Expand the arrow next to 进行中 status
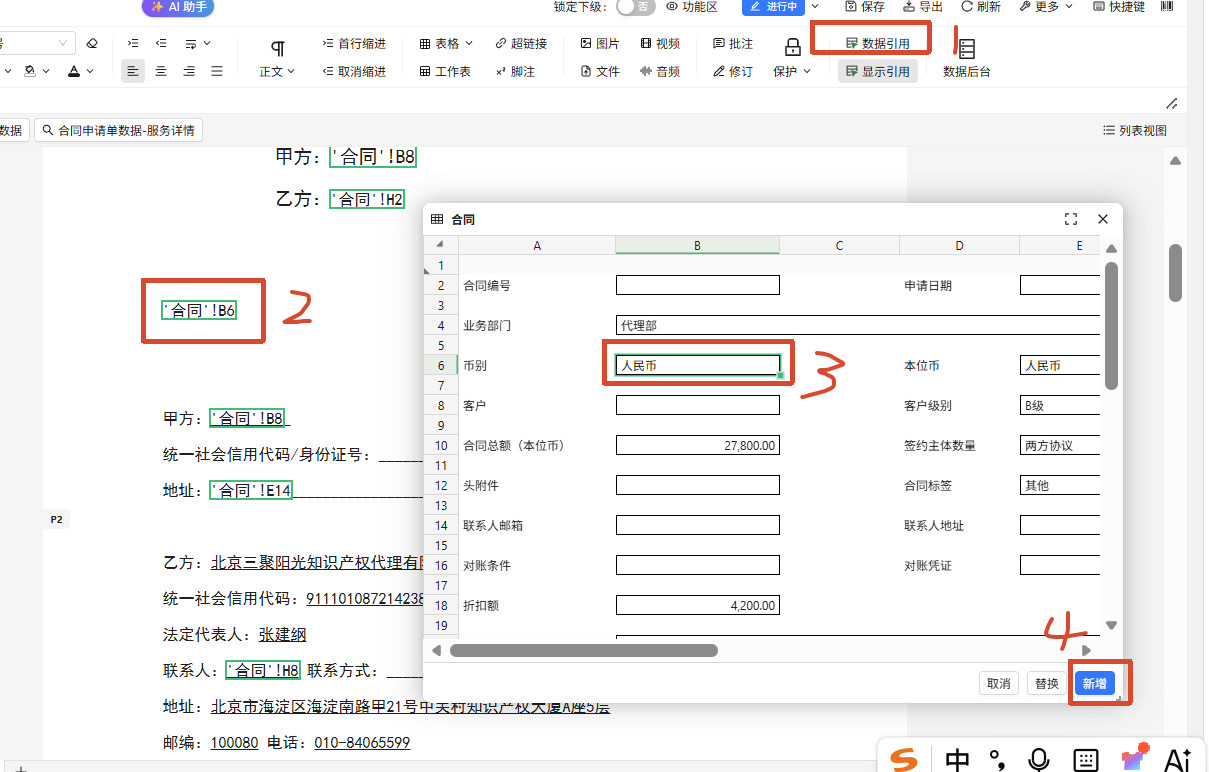1209x772 pixels. [x=815, y=7]
